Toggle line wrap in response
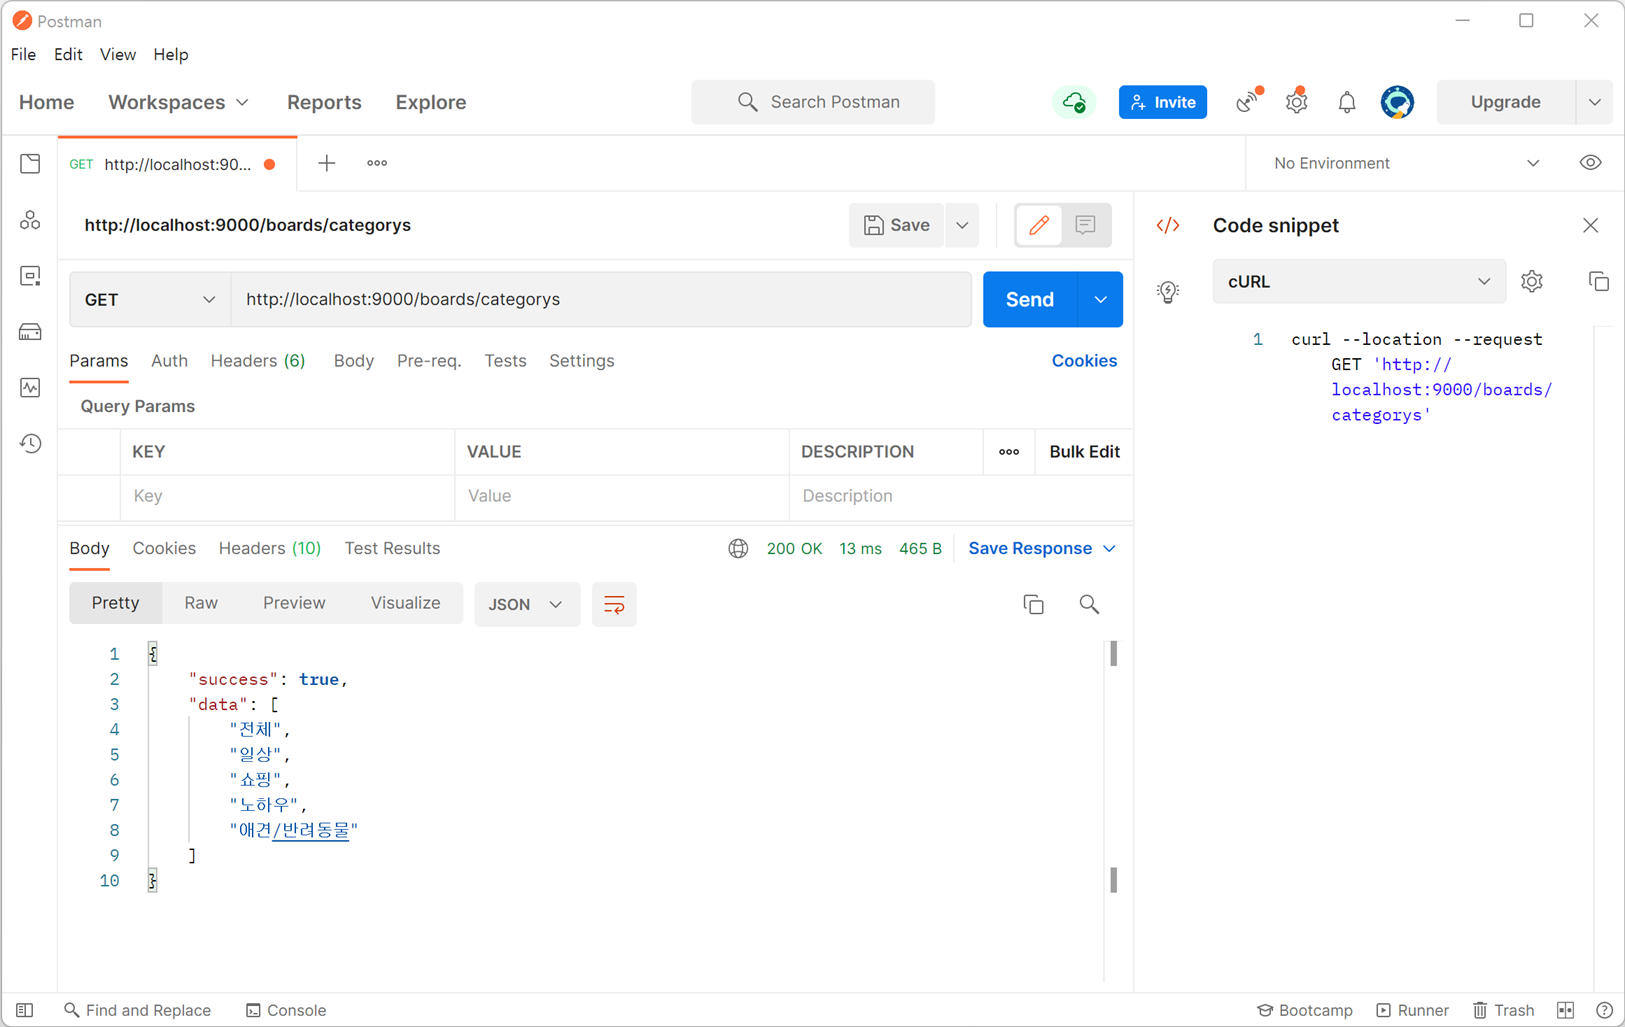The height and width of the screenshot is (1027, 1625). point(614,604)
